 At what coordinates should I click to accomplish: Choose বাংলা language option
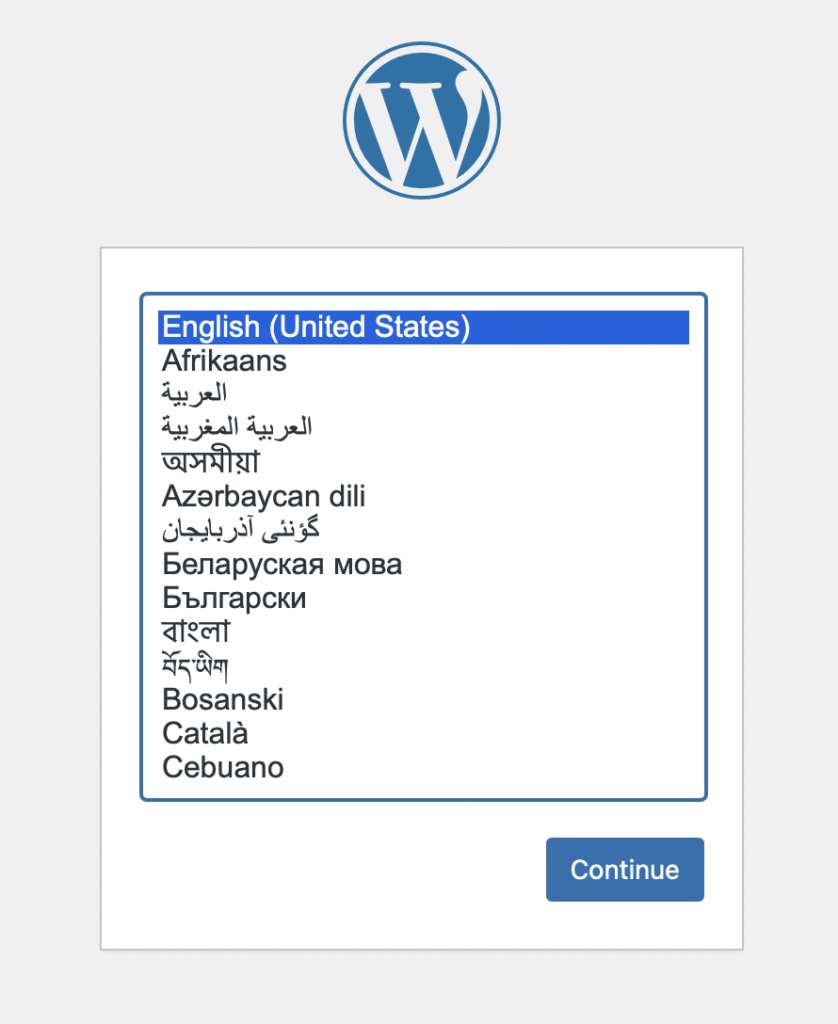(x=423, y=632)
